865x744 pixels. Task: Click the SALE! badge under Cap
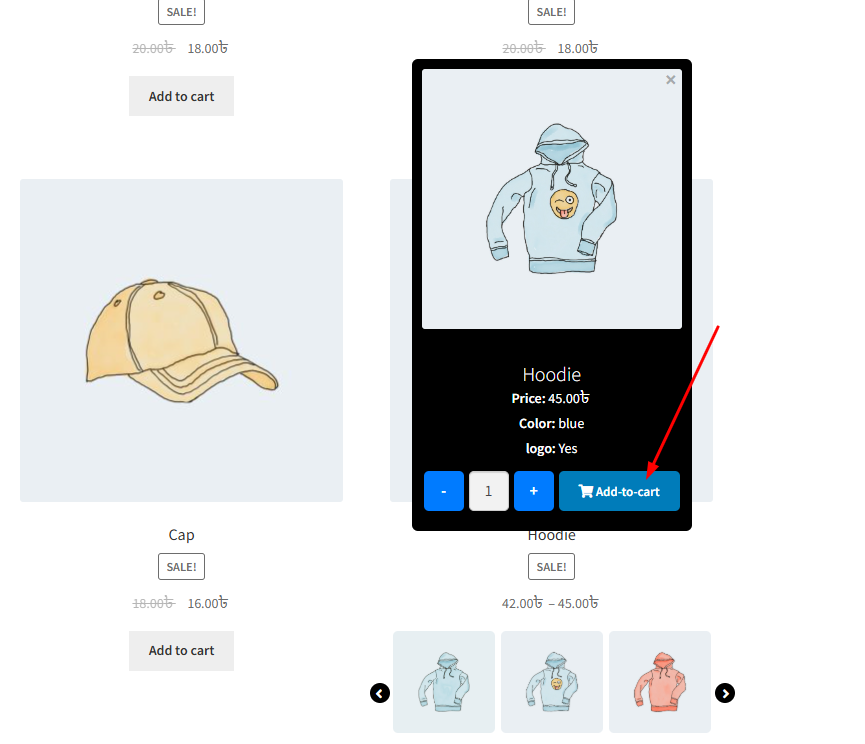181,567
